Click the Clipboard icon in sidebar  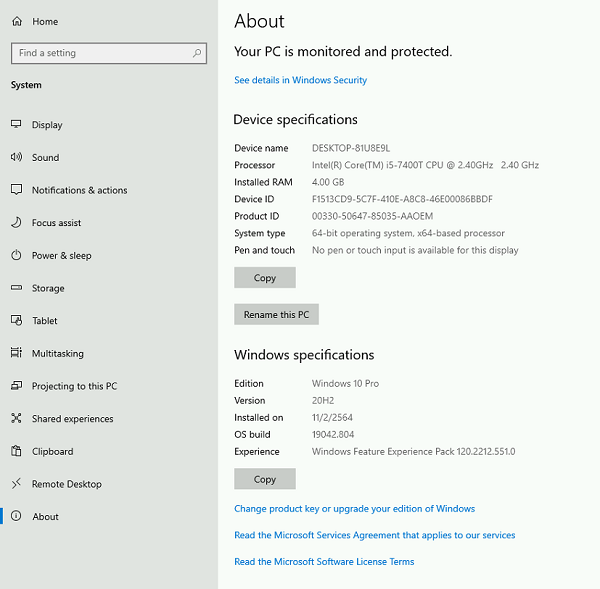pyautogui.click(x=16, y=451)
